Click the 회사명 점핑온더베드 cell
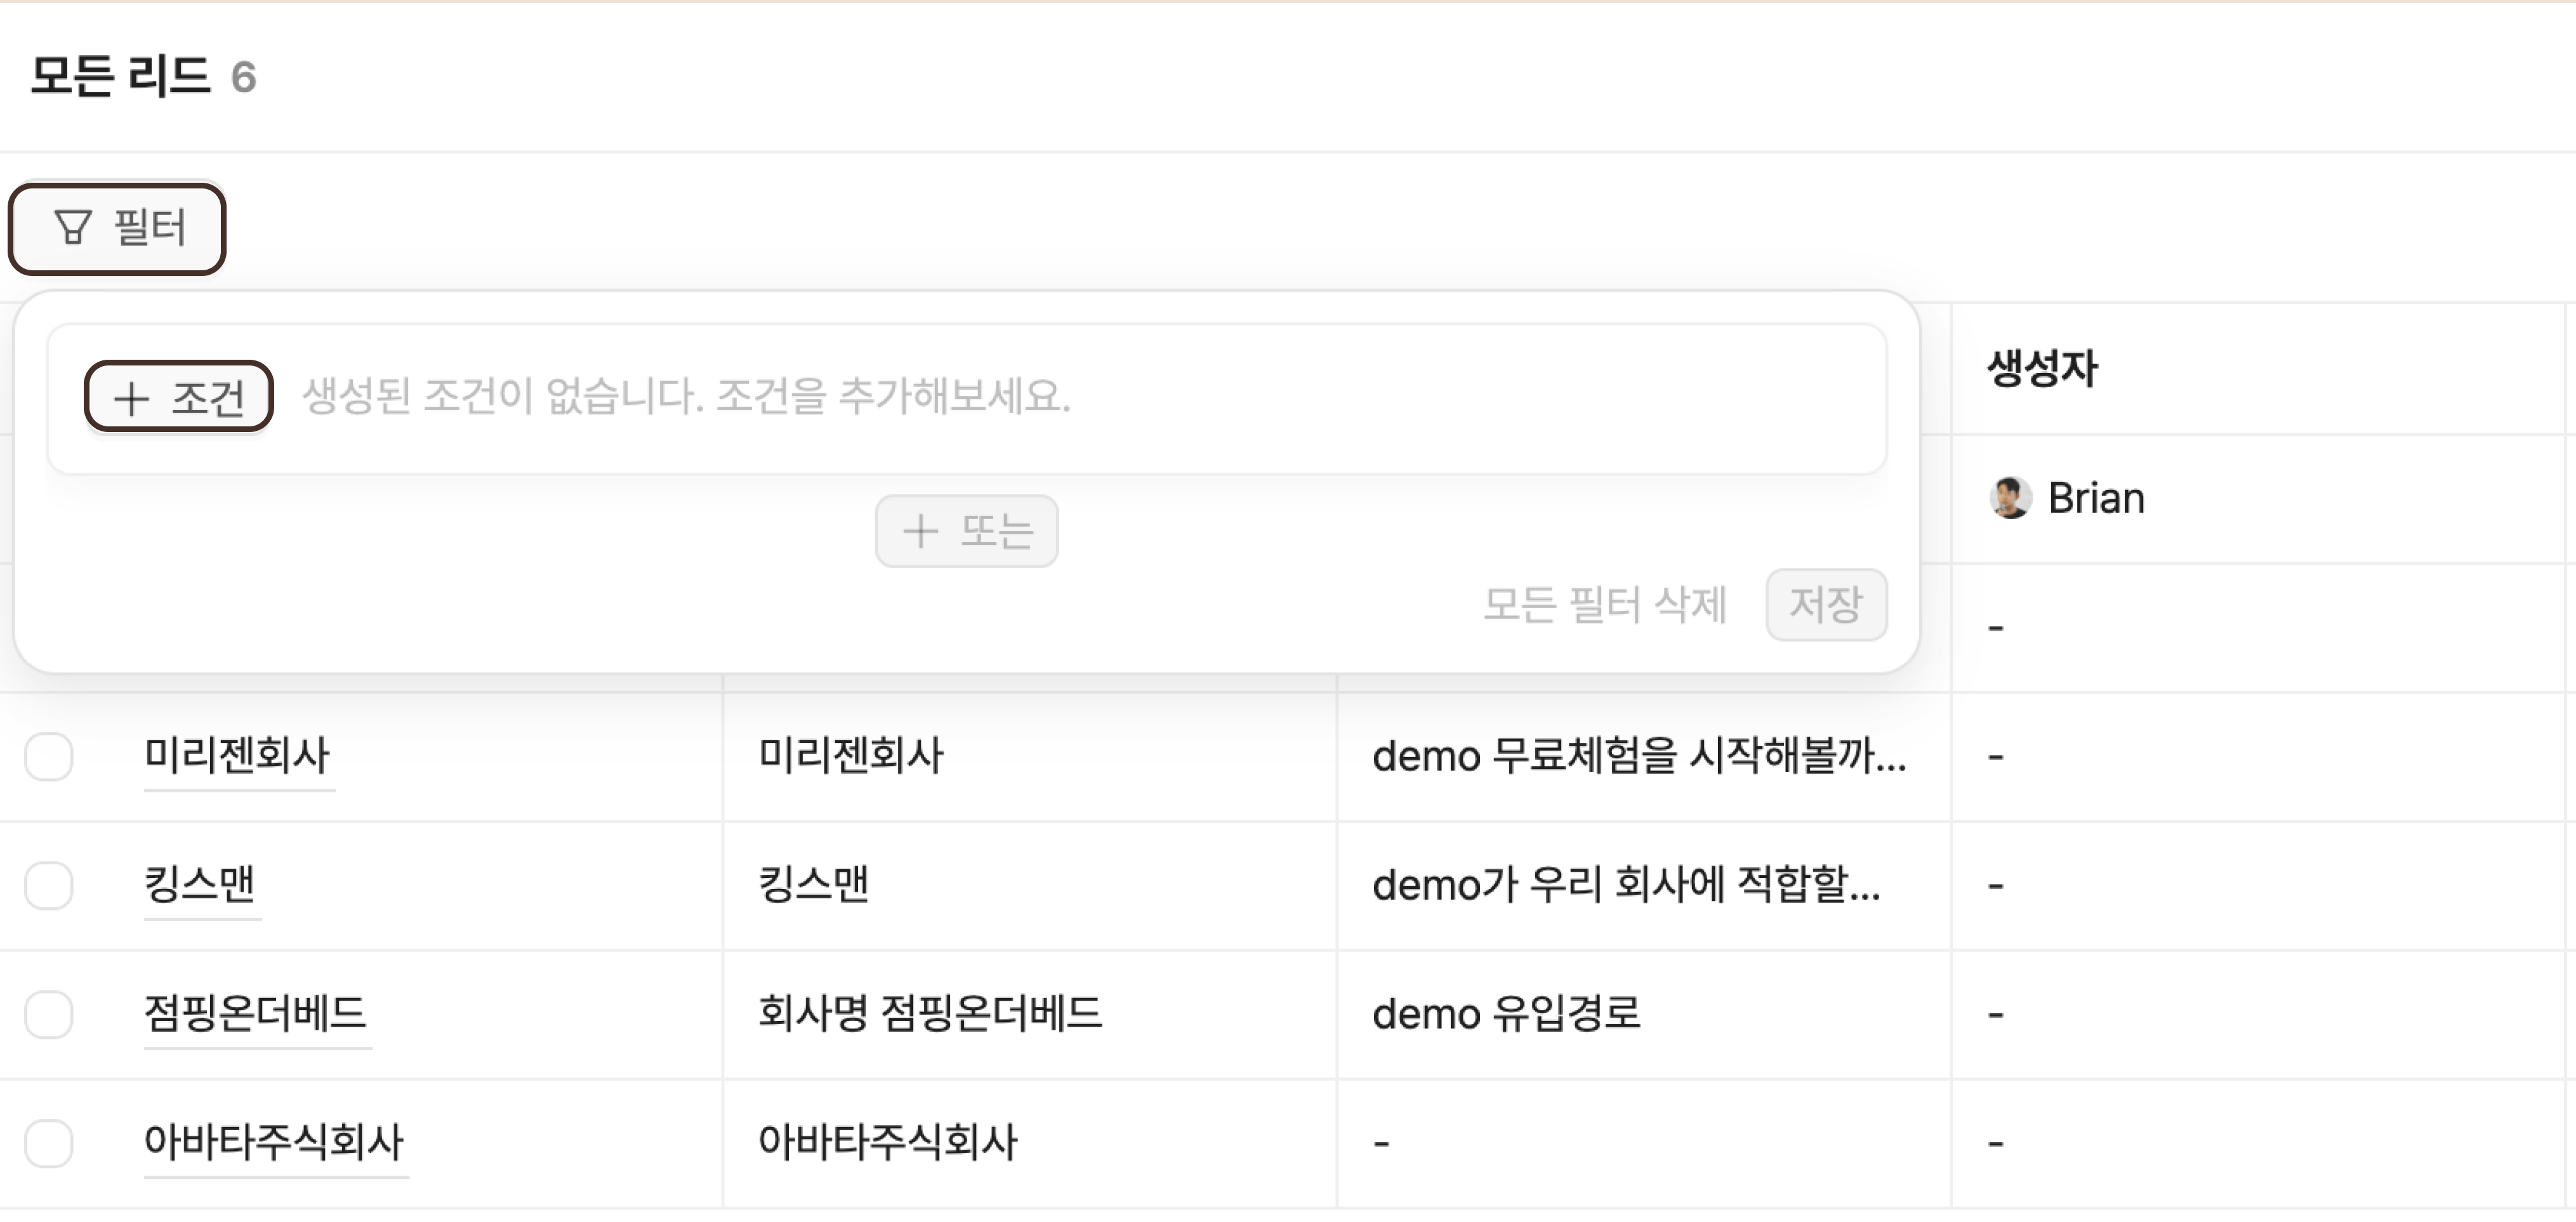Image resolution: width=2576 pixels, height=1222 pixels. point(930,1013)
